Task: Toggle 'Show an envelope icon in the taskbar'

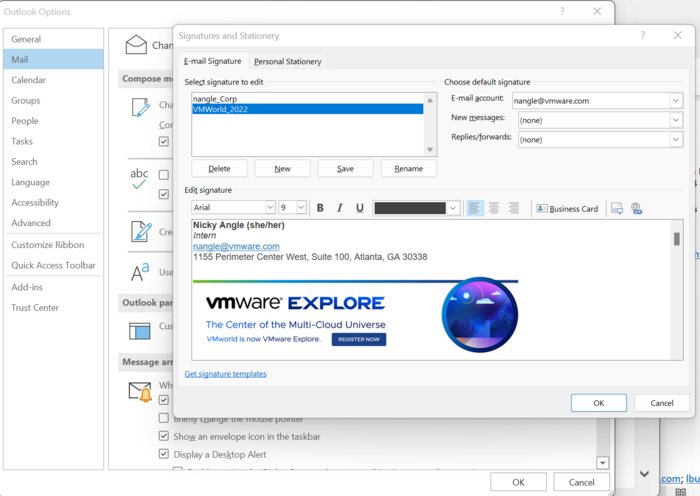Action: click(x=165, y=436)
